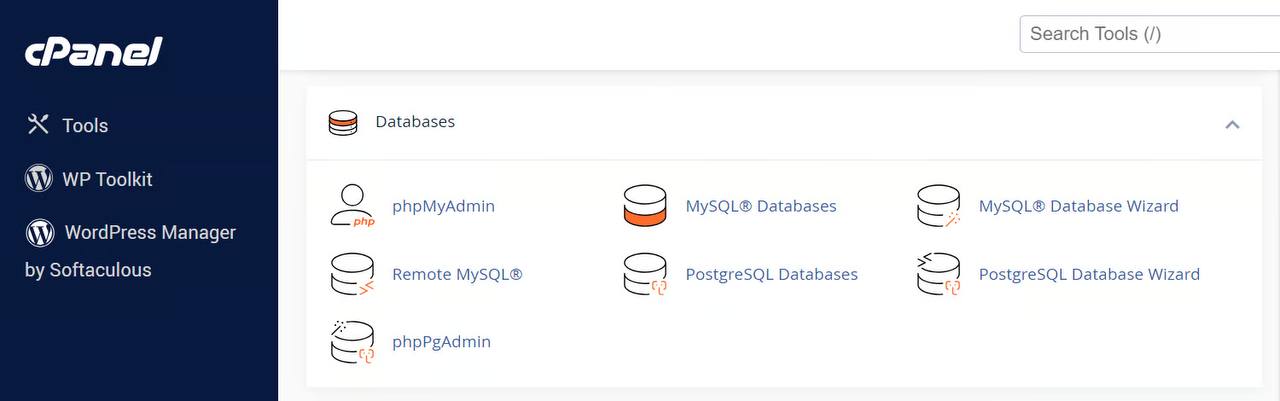Open WordPress Manager by Softaculous
This screenshot has width=1280, height=401.
tap(150, 233)
